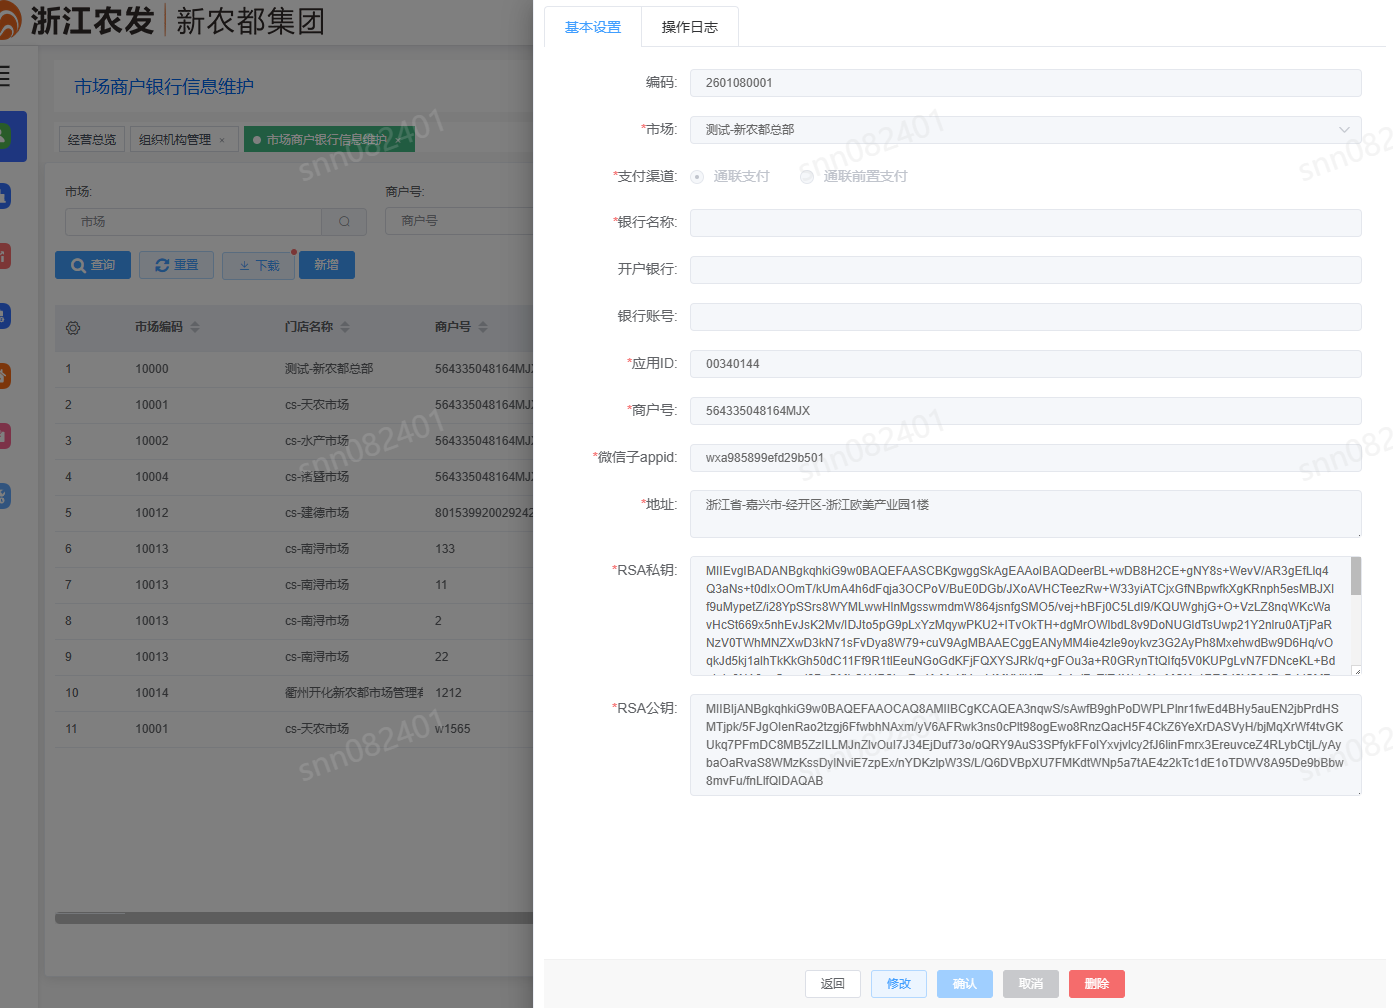This screenshot has height=1008, width=1393.
Task: Click the 衢州开化新农都市场管理 store name
Action: (354, 693)
